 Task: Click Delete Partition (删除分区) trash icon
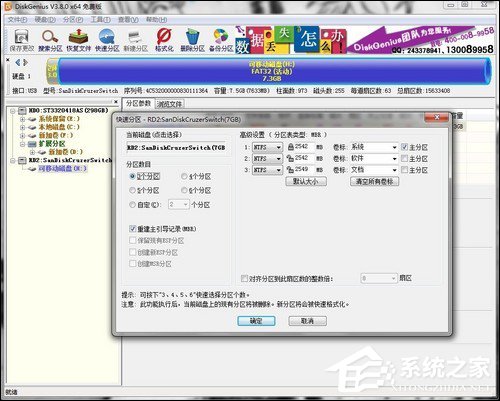click(192, 40)
